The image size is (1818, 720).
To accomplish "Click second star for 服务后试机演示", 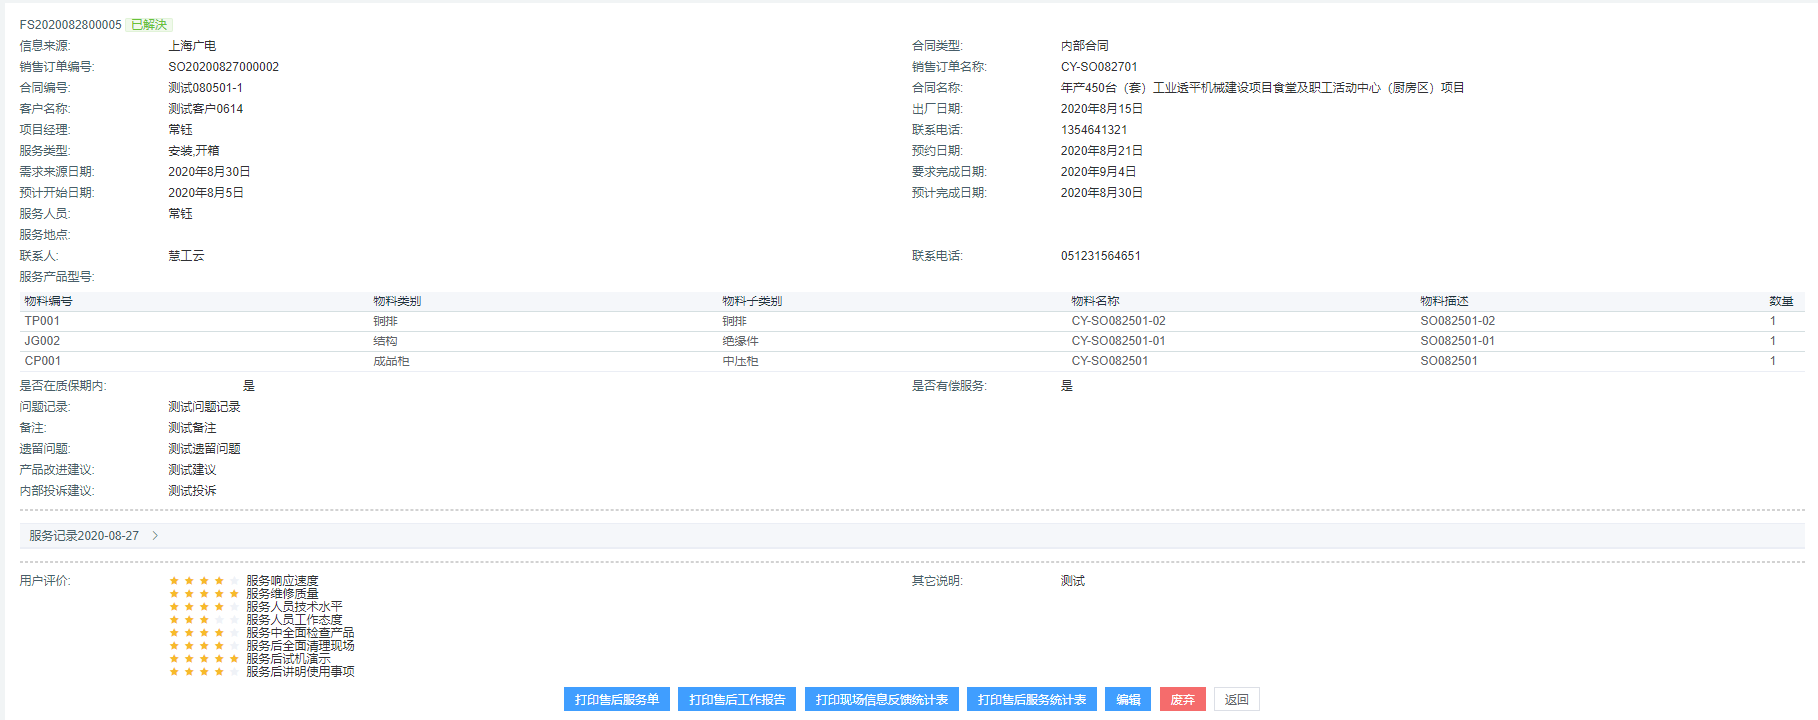I will tap(189, 659).
